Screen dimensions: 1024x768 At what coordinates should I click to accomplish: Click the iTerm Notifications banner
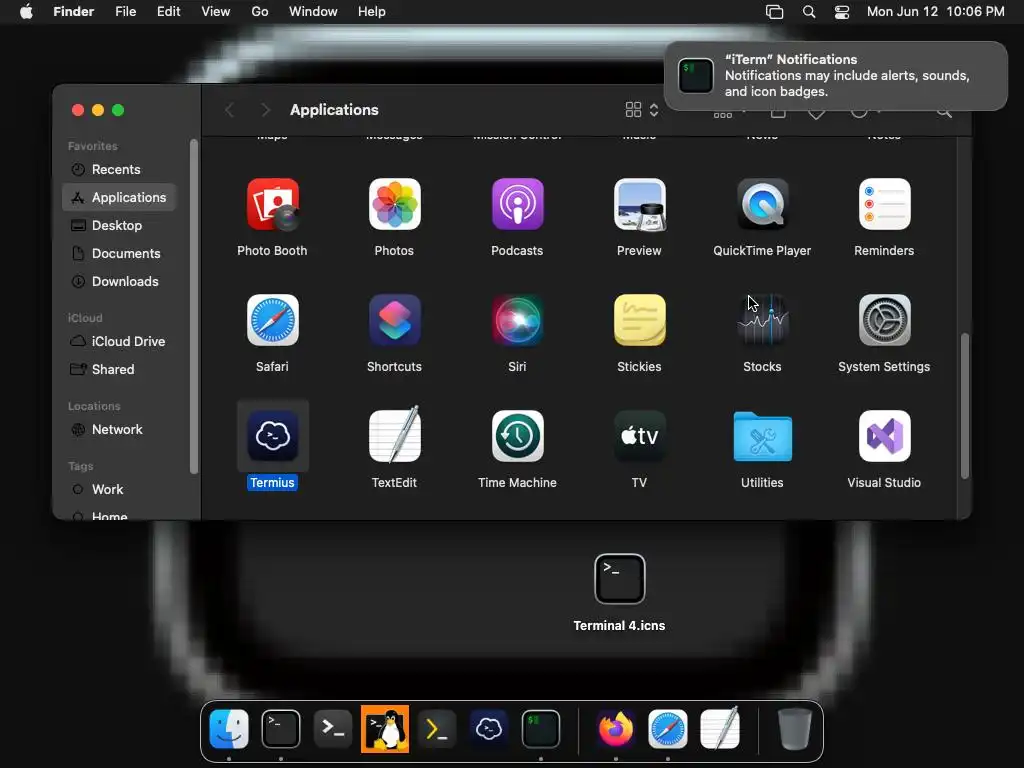(x=836, y=76)
